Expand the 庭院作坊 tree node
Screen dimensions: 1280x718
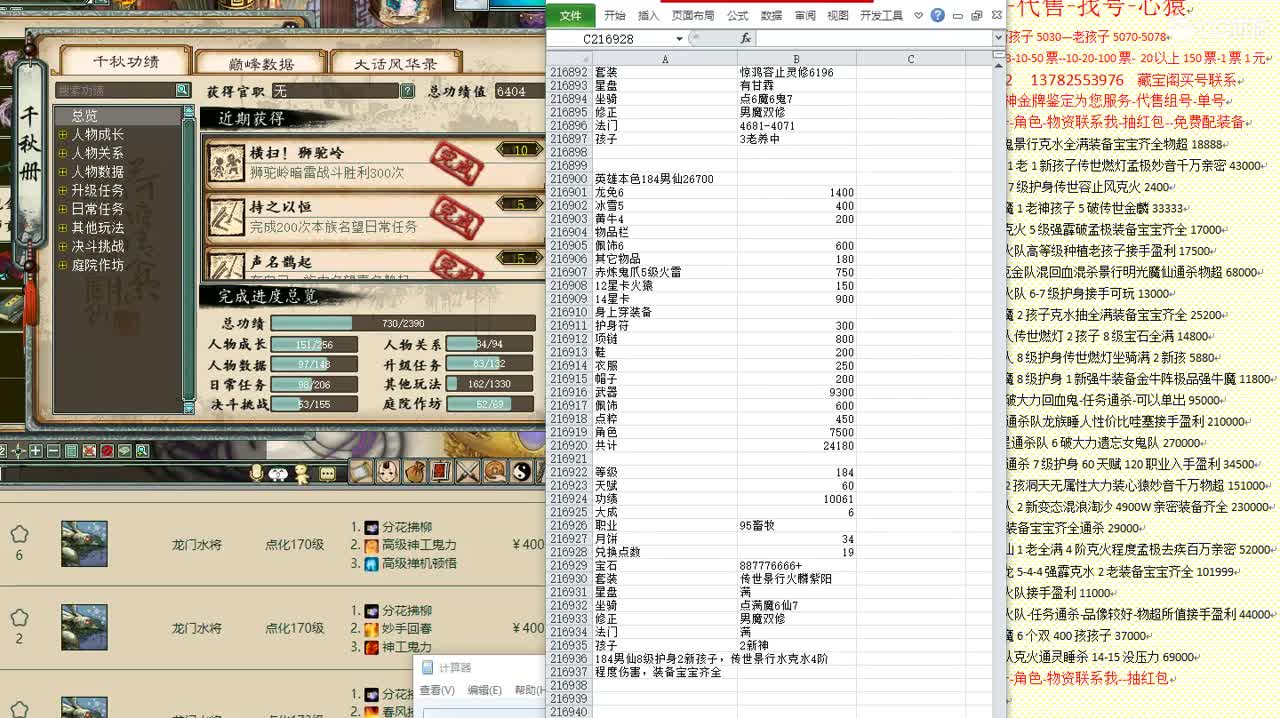[x=63, y=266]
